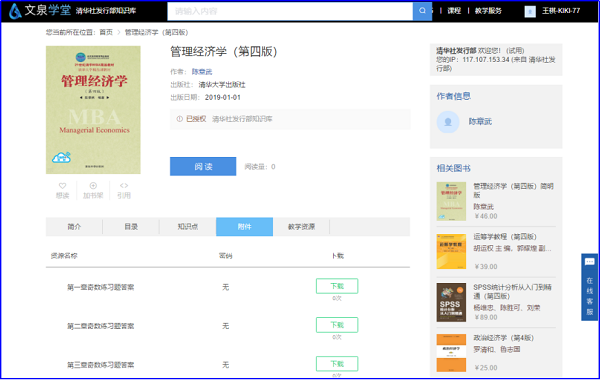Open the 课程 menu item
The image size is (600, 380).
pos(454,11)
